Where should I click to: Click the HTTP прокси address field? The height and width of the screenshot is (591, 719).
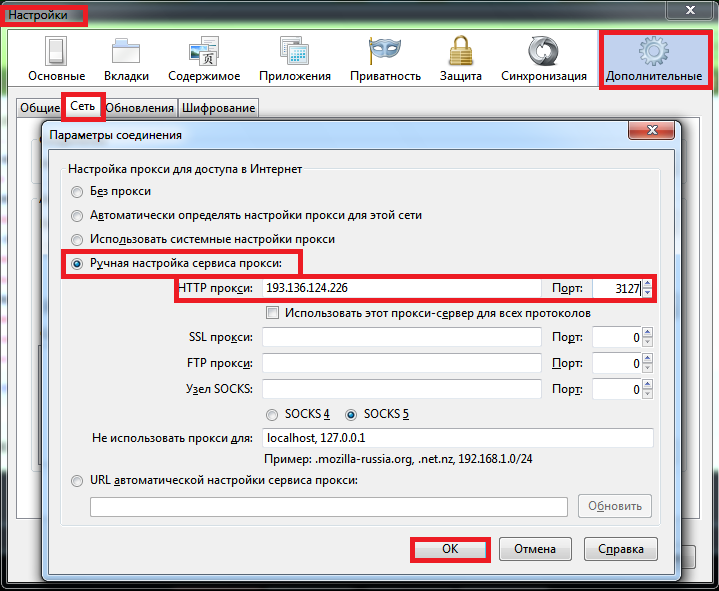402,288
